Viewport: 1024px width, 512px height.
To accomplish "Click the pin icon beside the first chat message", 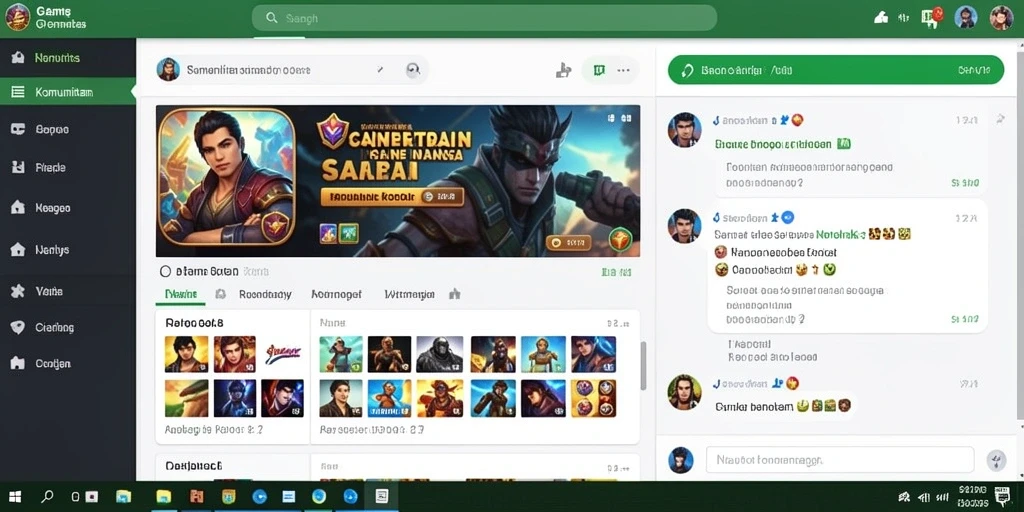I will (999, 120).
